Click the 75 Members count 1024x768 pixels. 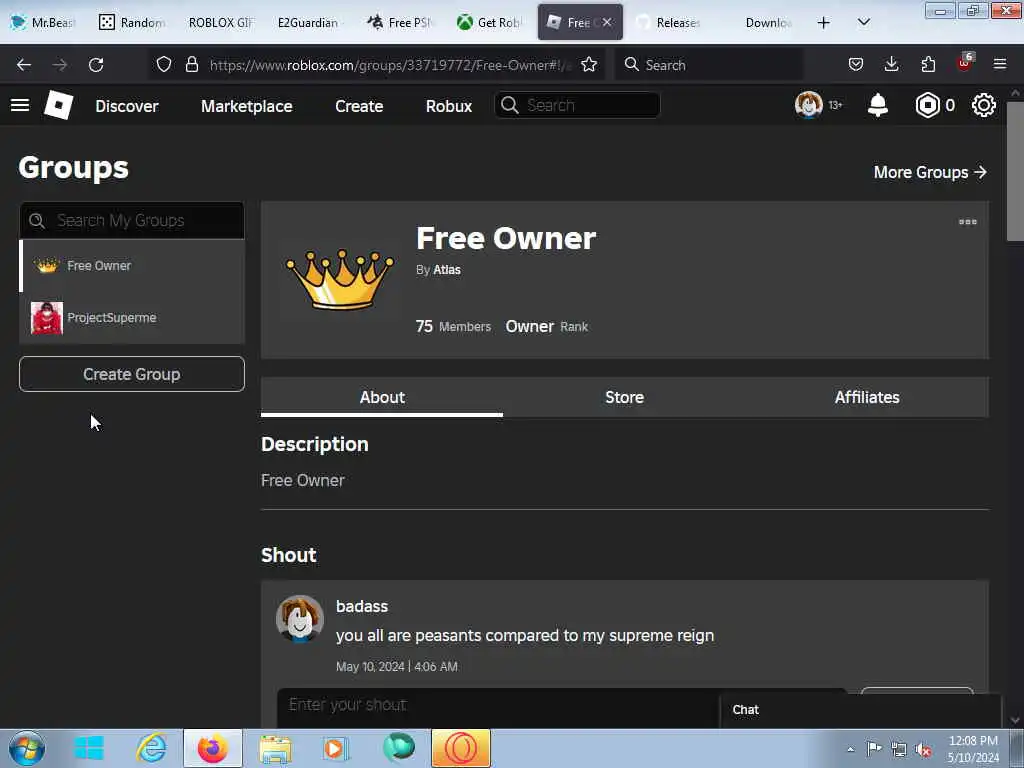point(453,327)
